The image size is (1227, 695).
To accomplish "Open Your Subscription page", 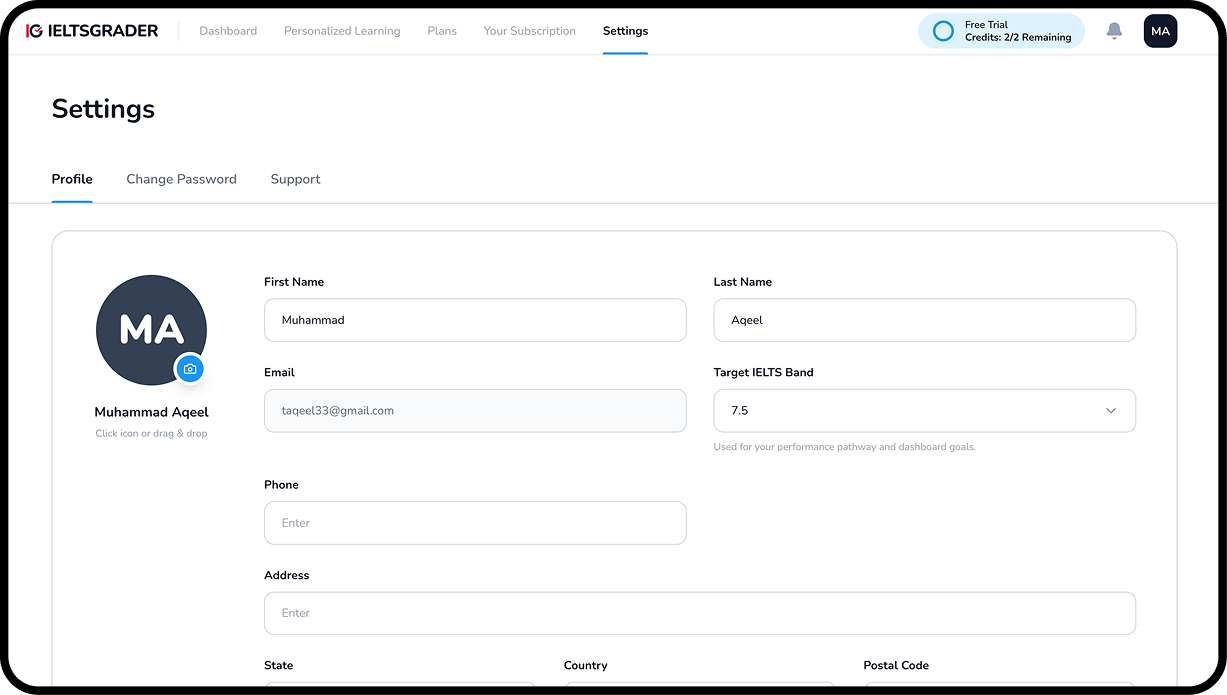I will click(529, 31).
